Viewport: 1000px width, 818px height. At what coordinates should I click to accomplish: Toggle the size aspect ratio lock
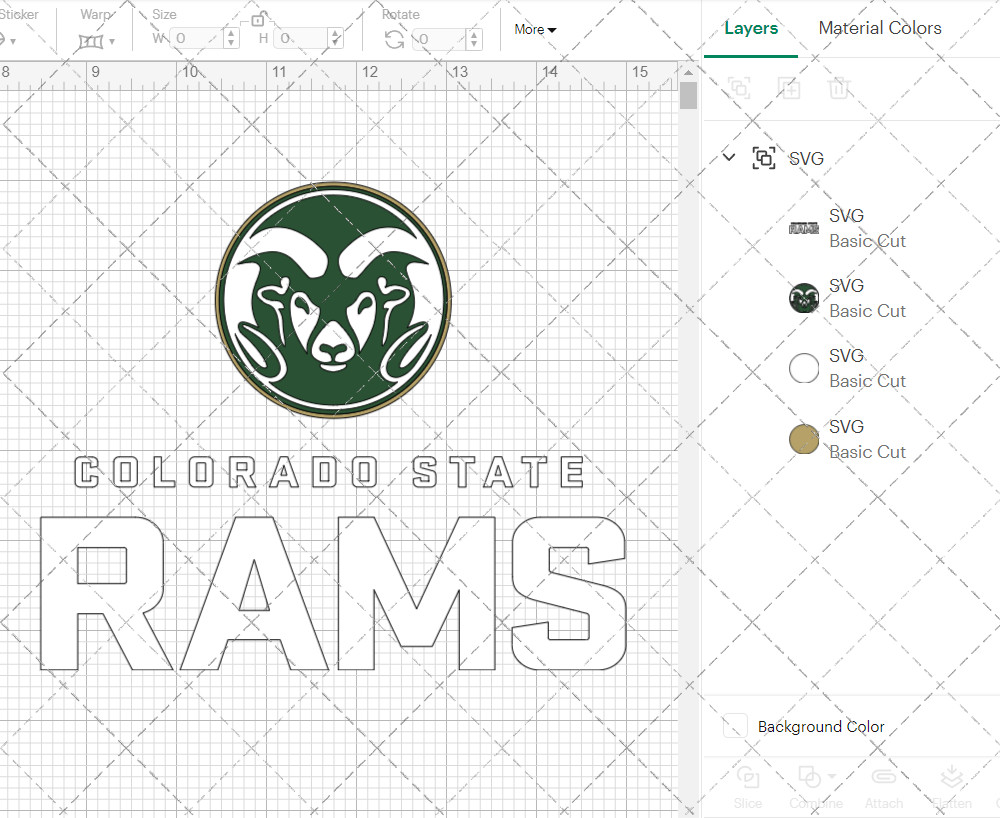258,20
